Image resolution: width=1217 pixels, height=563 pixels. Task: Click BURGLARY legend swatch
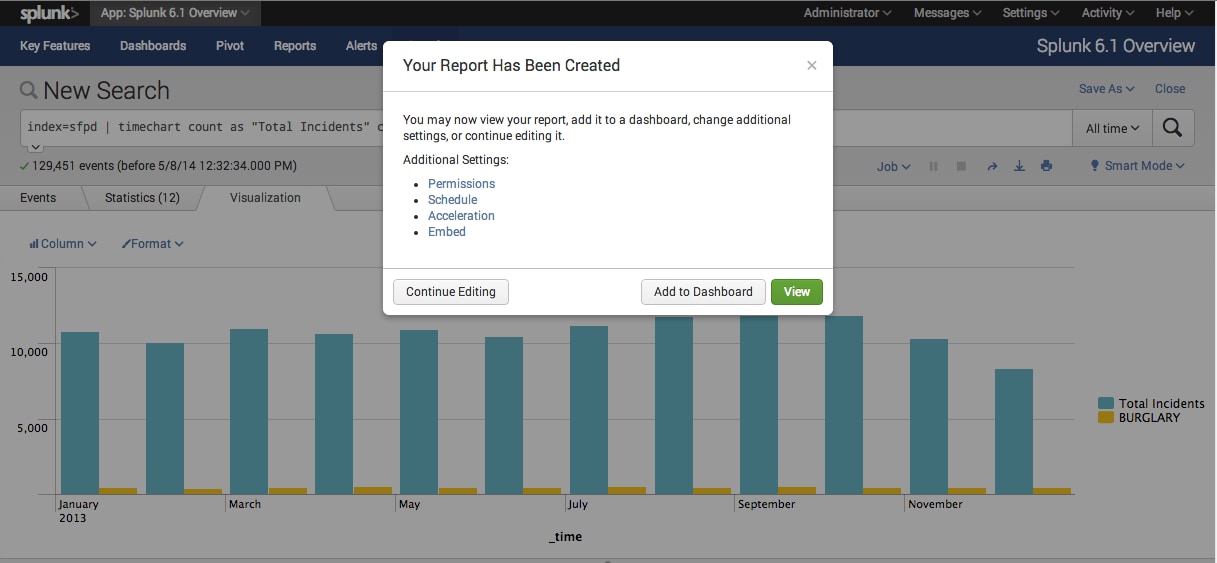1106,418
